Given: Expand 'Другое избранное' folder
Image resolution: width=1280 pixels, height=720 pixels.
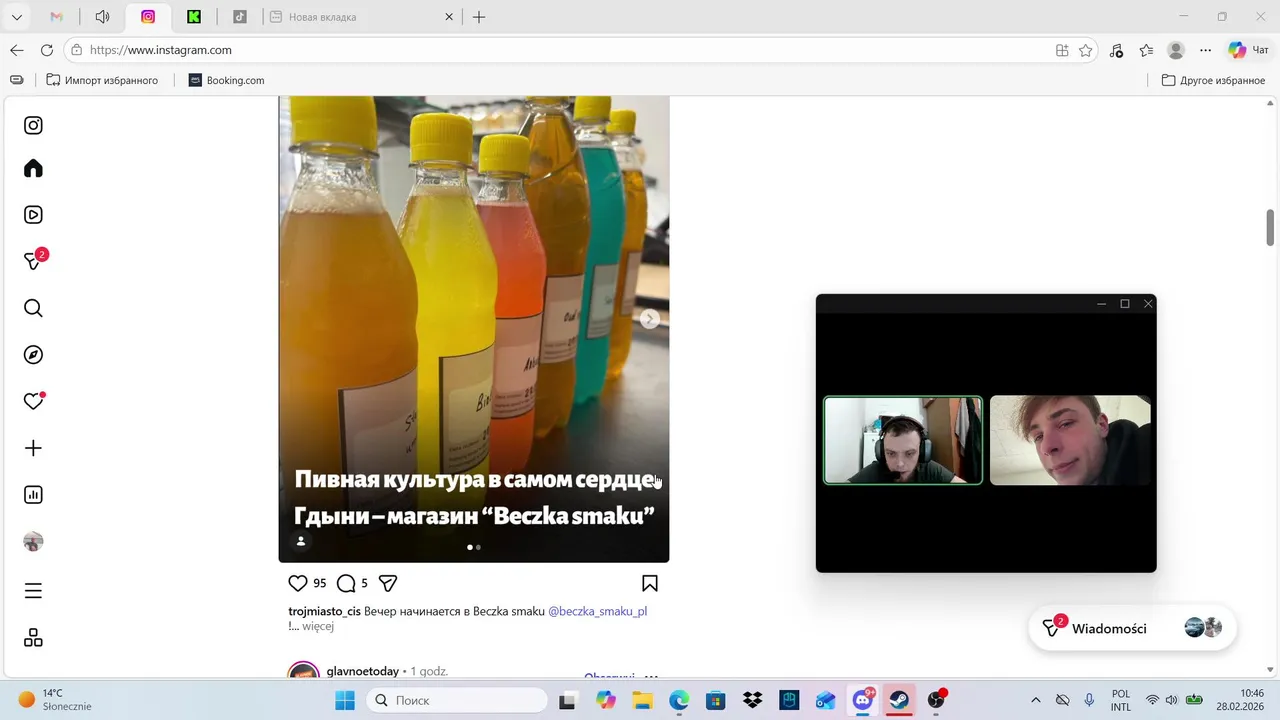Looking at the screenshot, I should [x=1213, y=80].
